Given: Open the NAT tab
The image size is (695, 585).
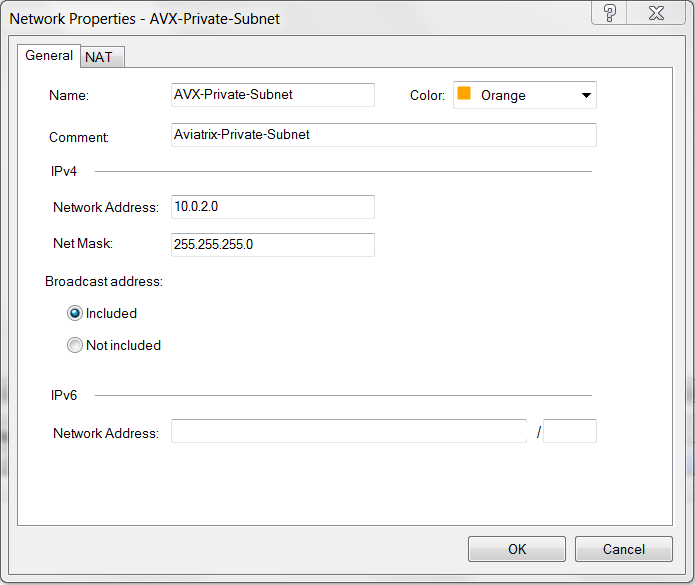Looking at the screenshot, I should tap(99, 57).
